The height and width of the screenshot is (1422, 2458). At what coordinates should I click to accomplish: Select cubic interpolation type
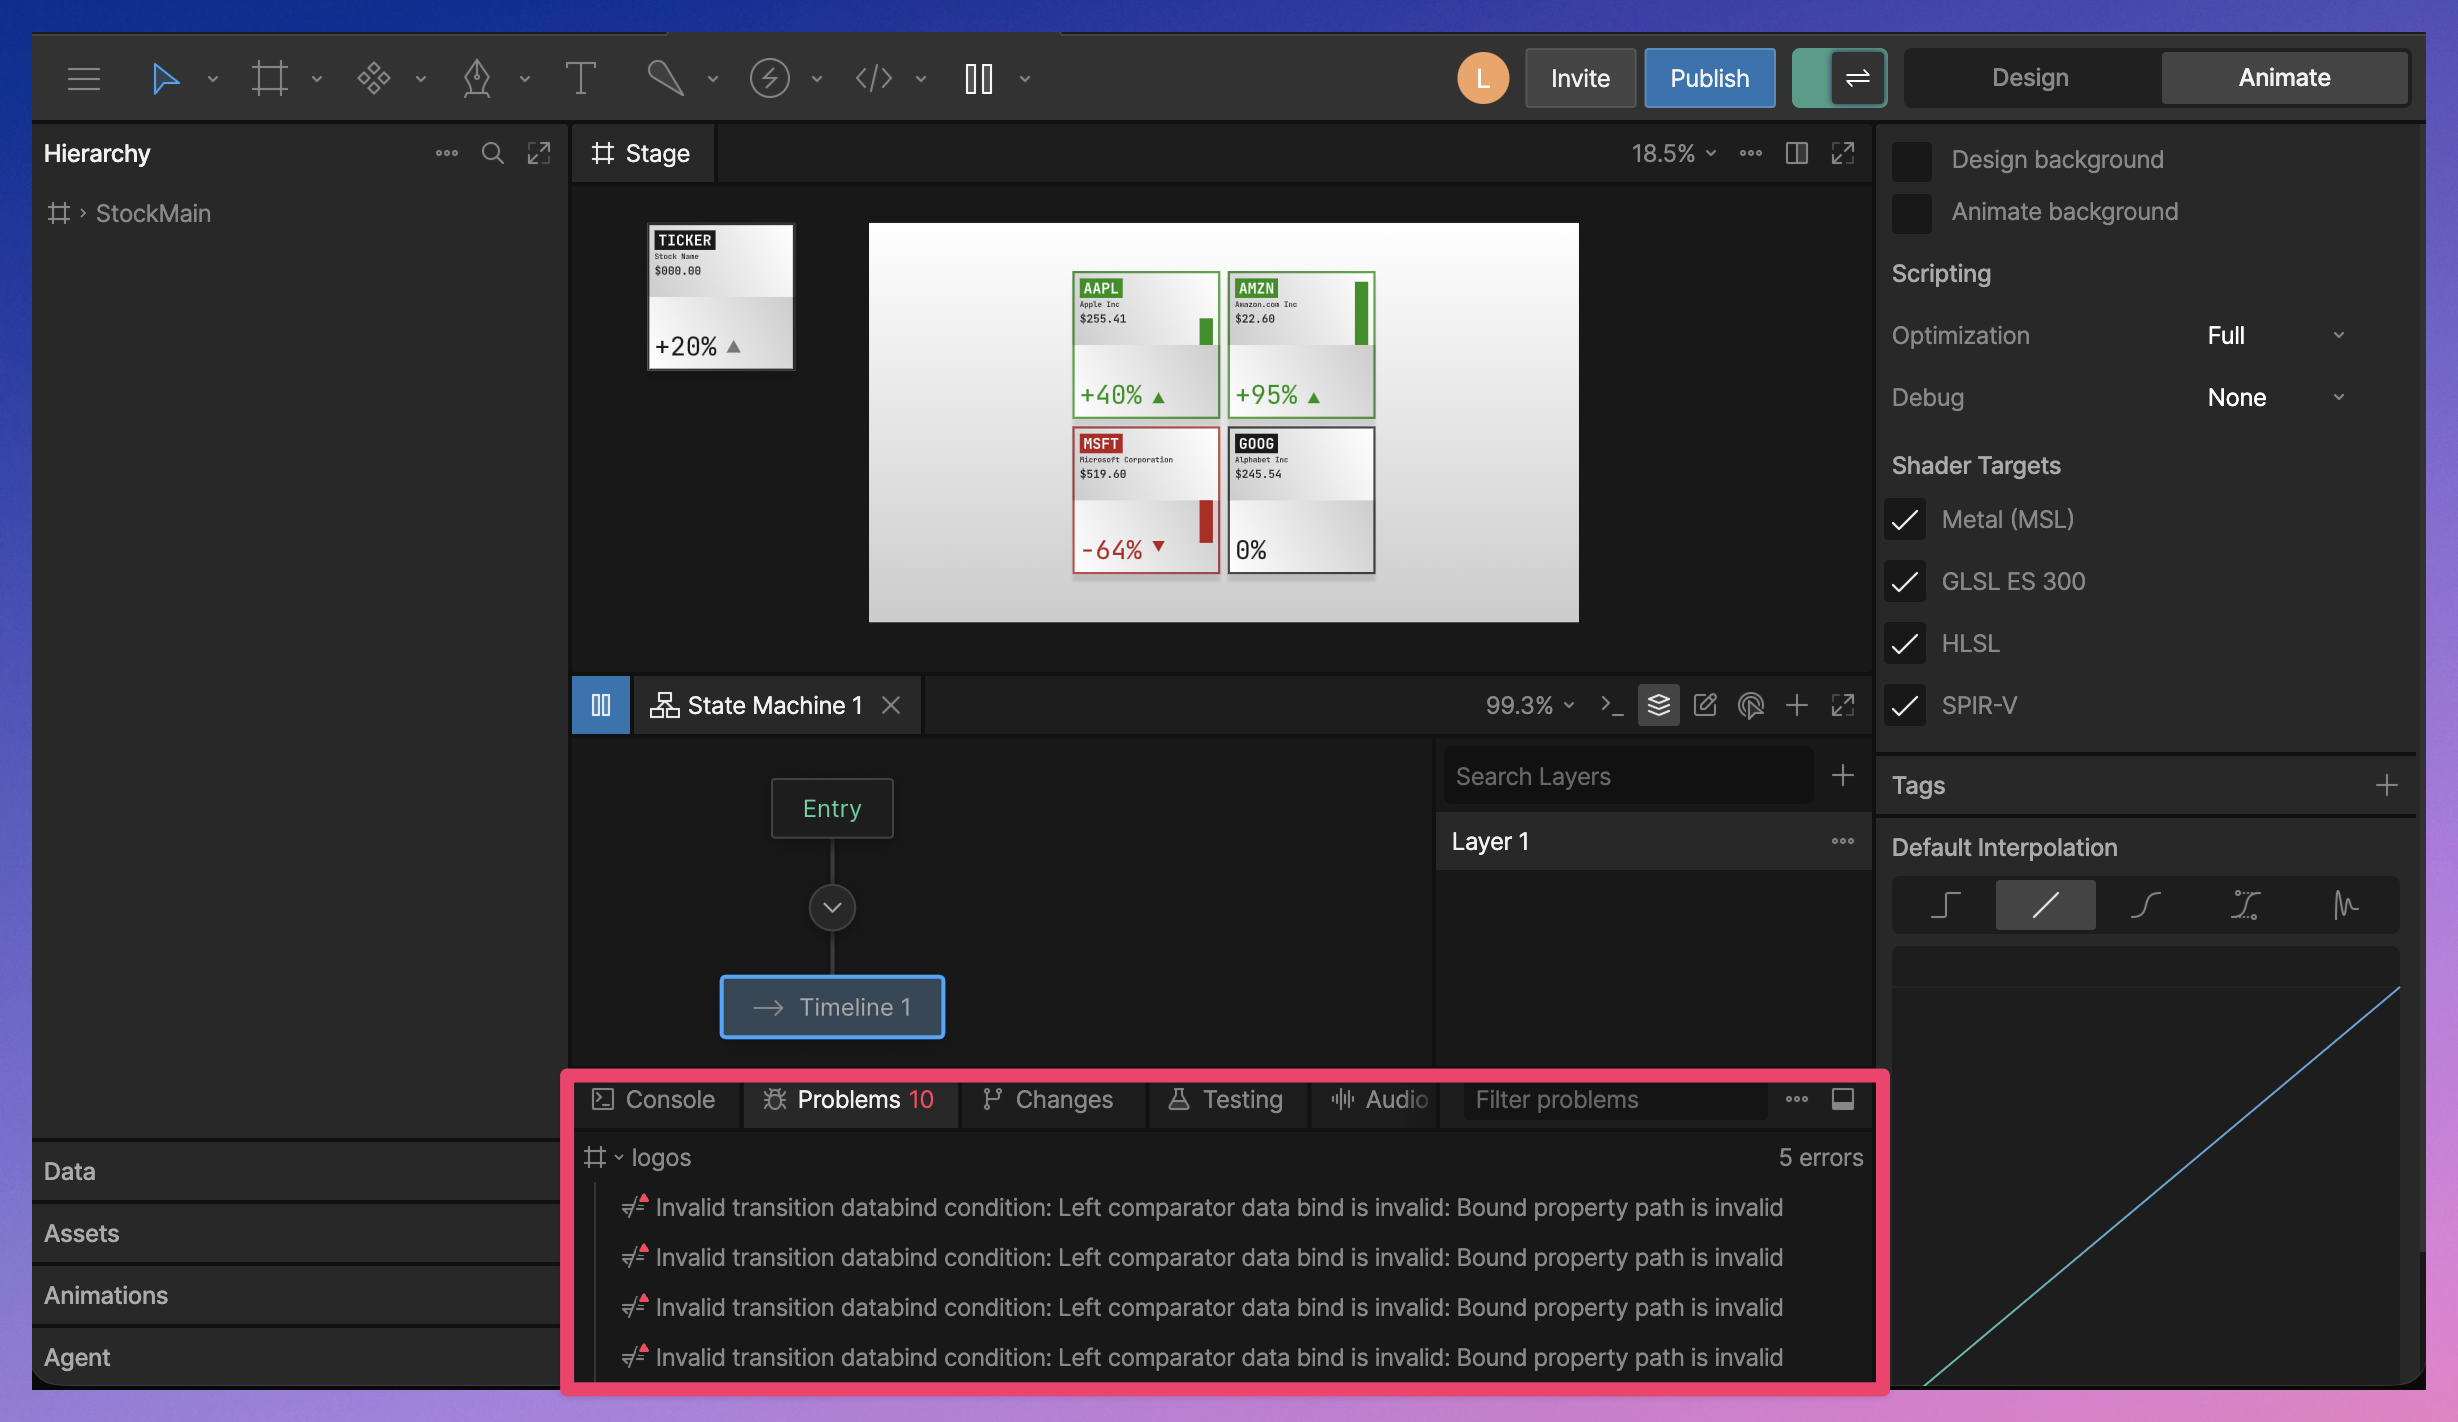coord(2145,905)
